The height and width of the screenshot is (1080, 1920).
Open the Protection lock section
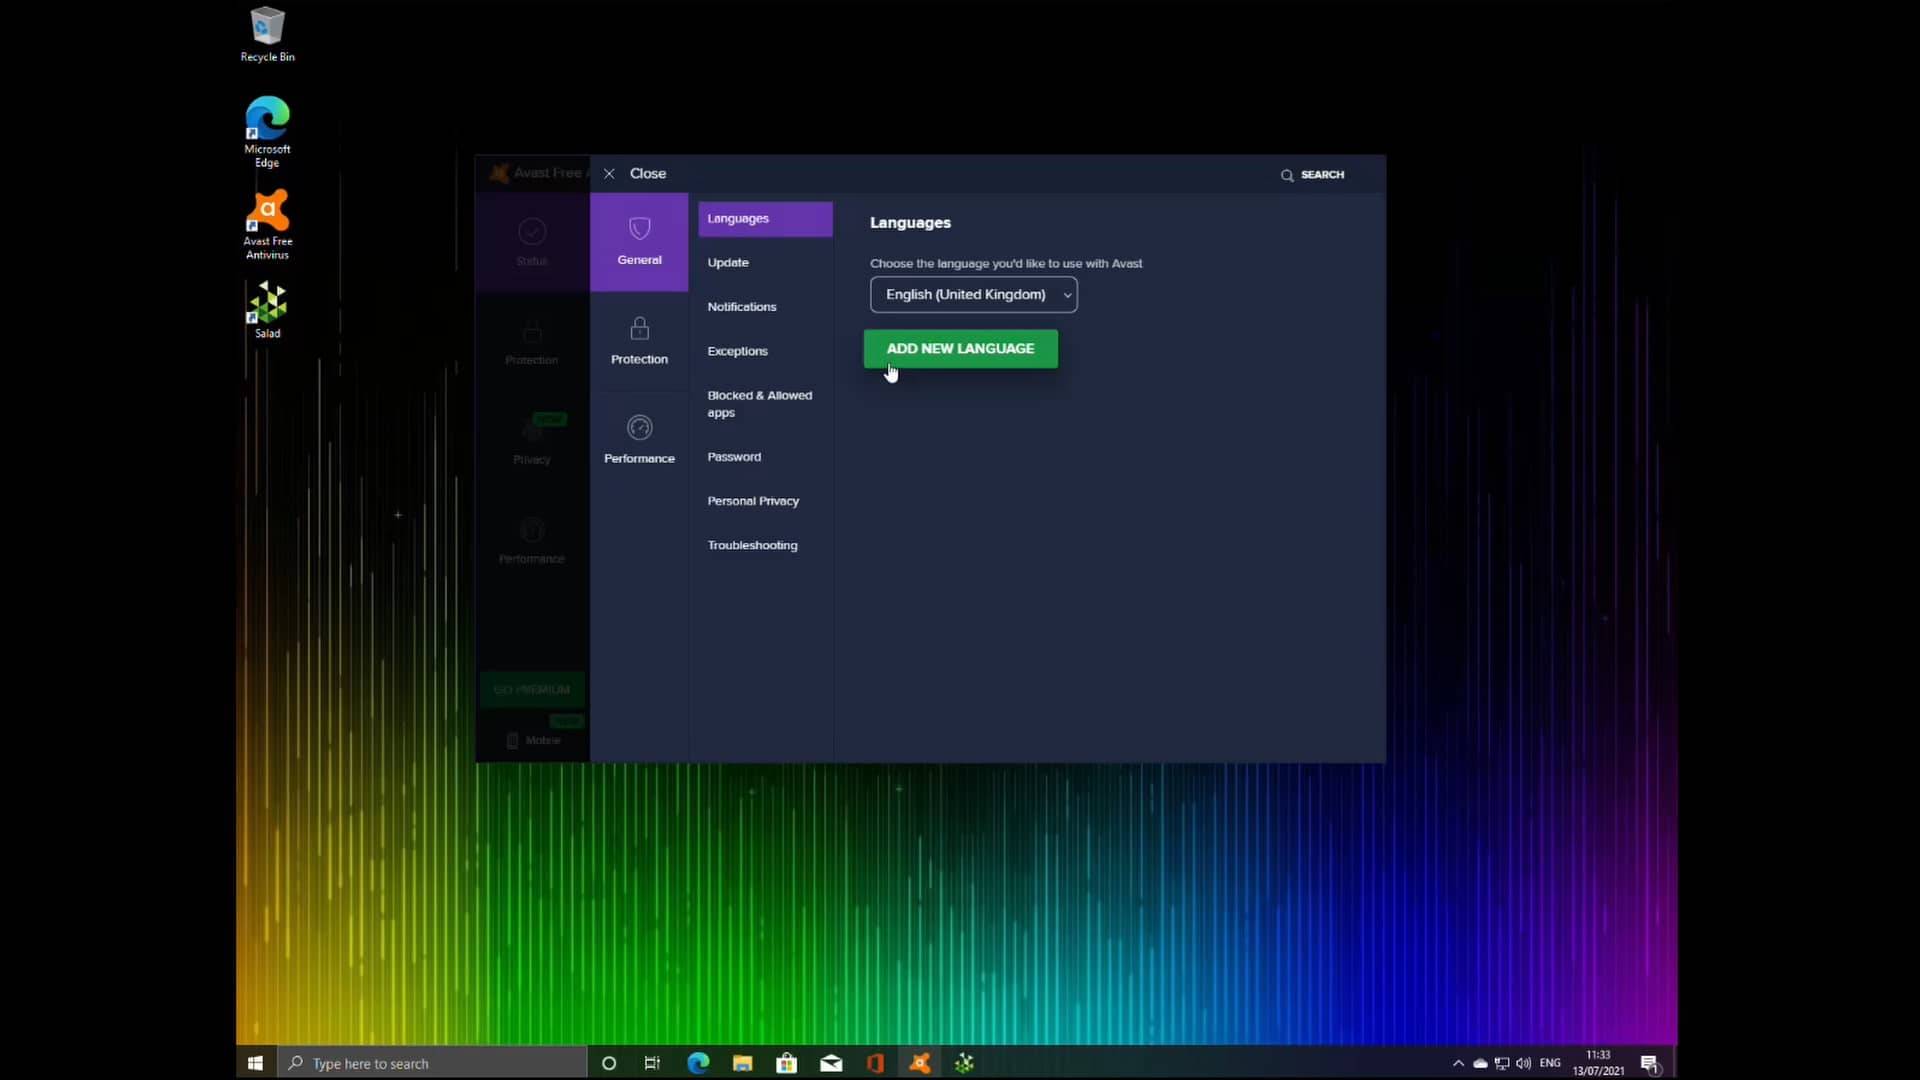(x=639, y=340)
